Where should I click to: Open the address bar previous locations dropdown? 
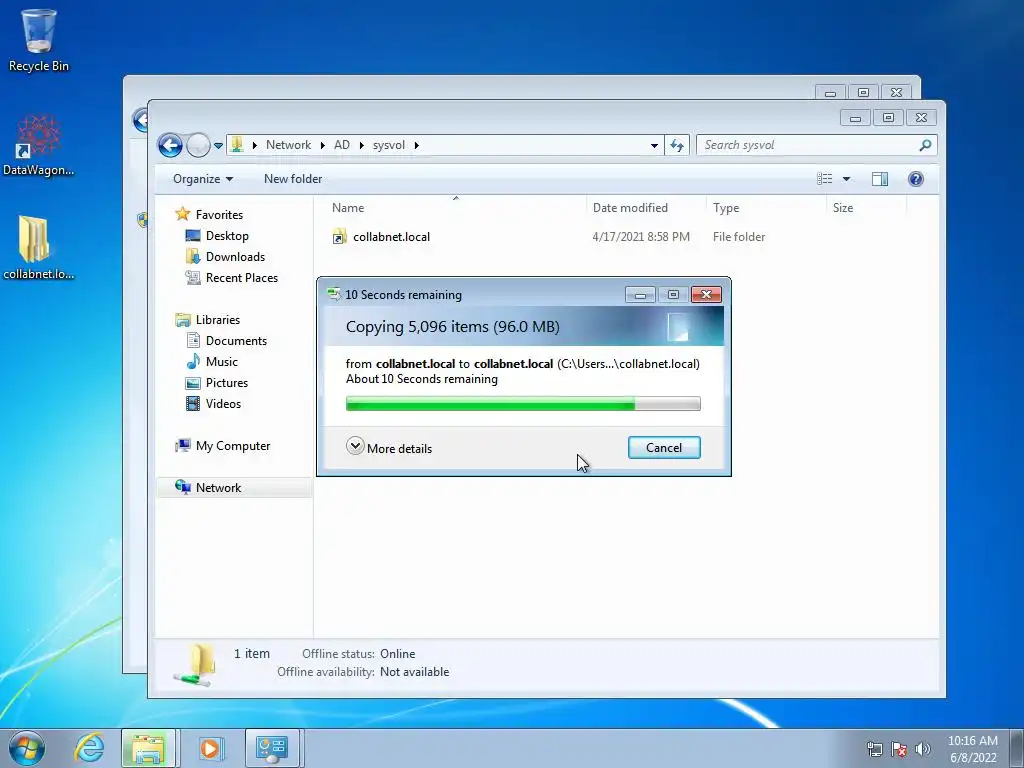(654, 146)
